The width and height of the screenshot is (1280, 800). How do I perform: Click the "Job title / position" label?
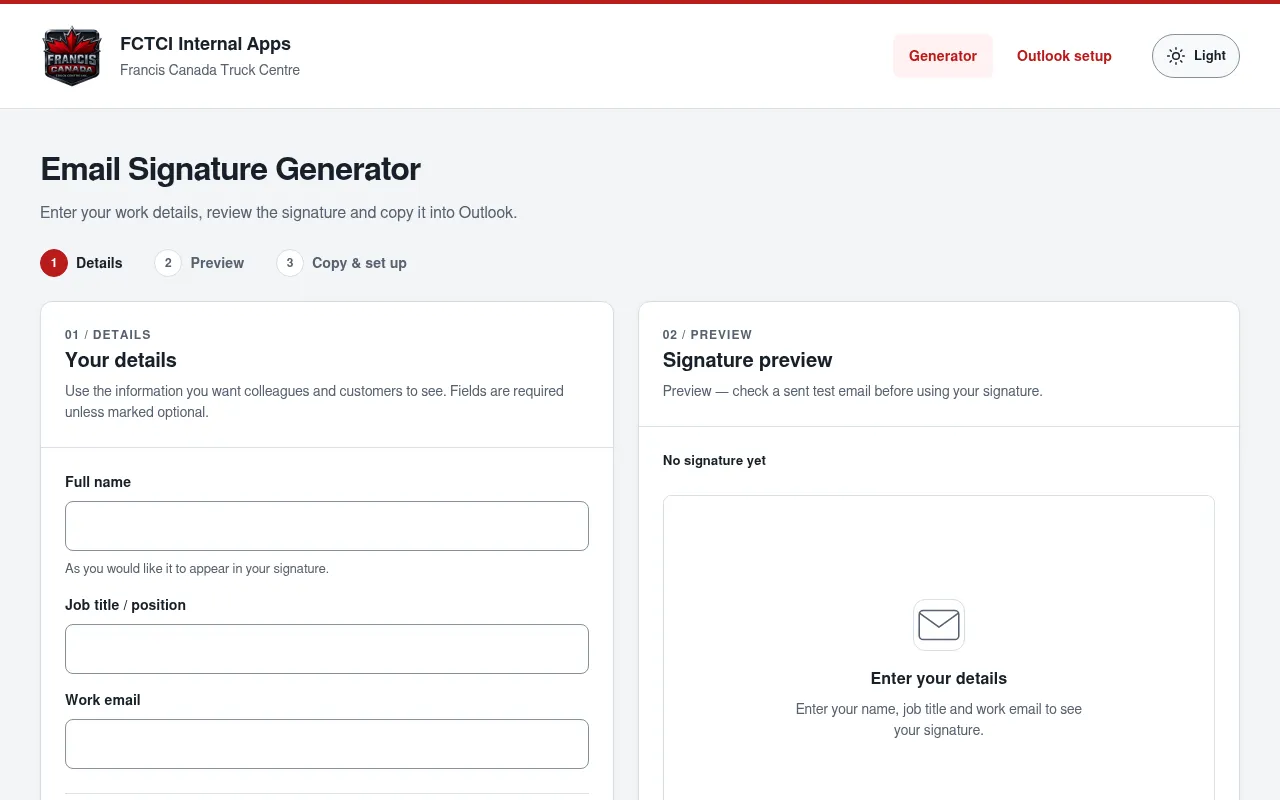125,605
